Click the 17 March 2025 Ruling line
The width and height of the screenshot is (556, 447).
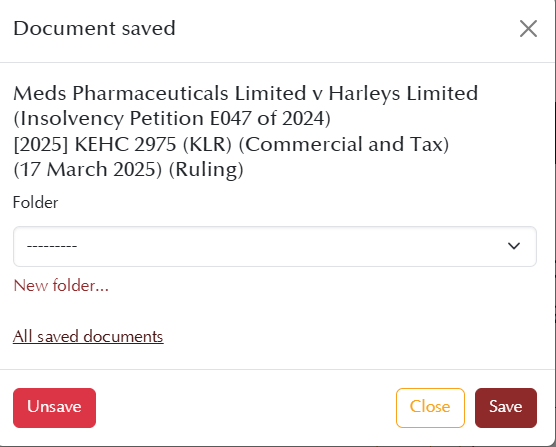click(128, 169)
